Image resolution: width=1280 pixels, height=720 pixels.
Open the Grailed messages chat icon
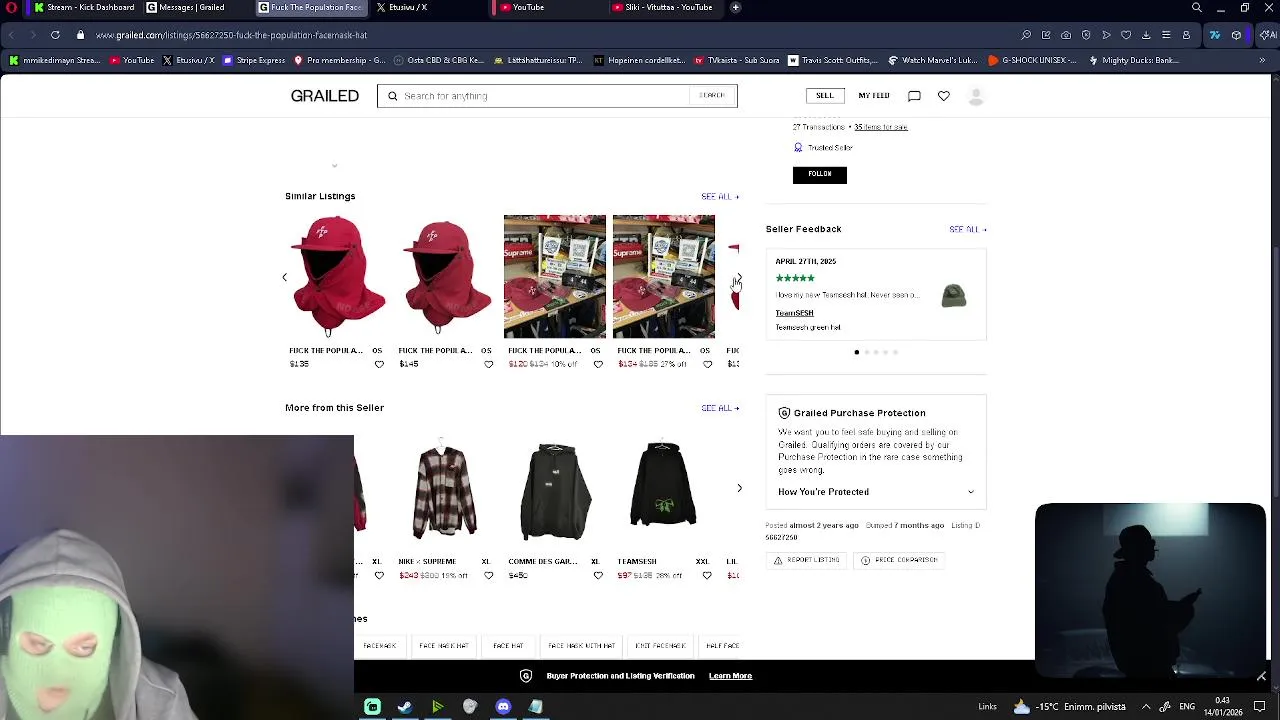pos(914,96)
